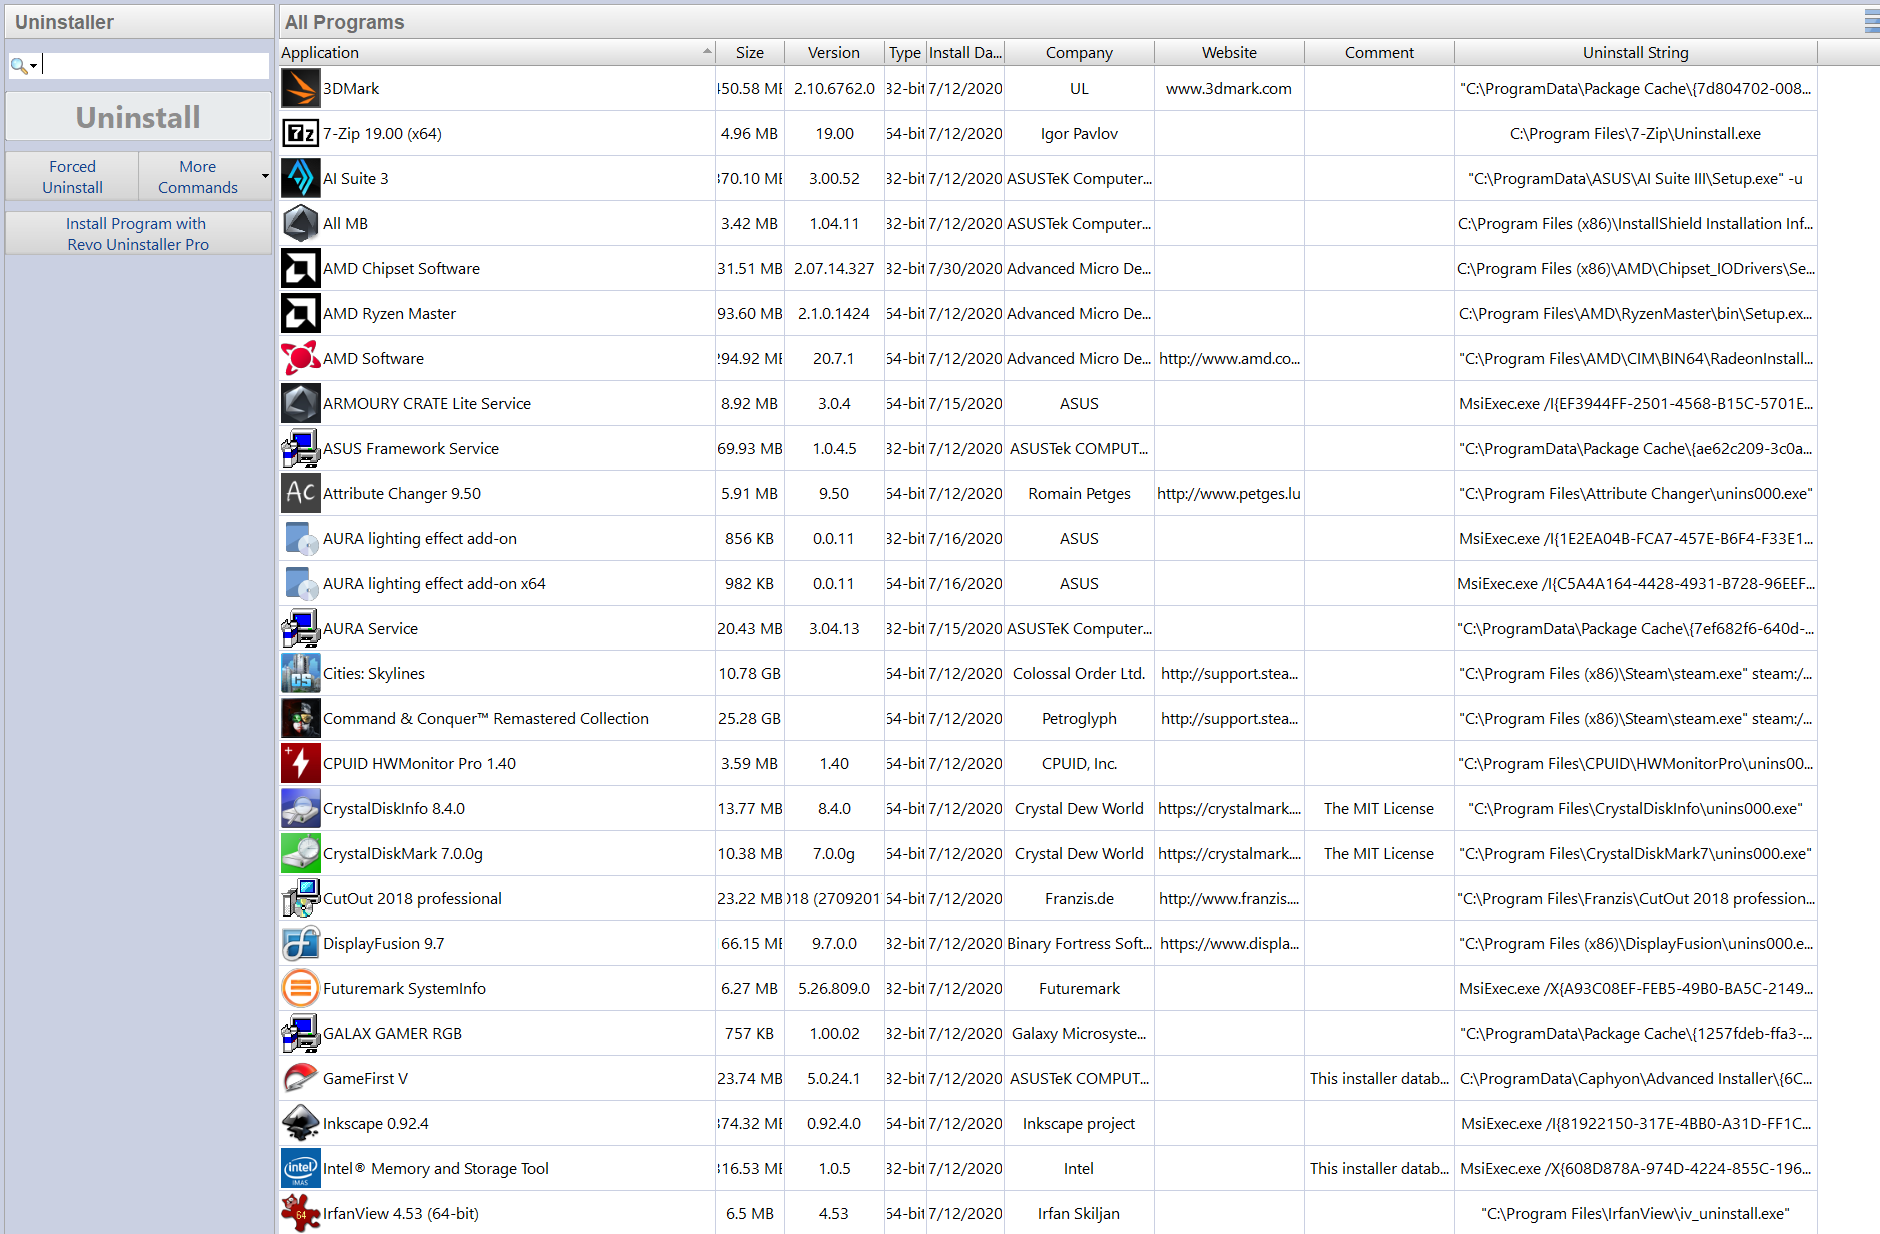Select the Colossal Order Ltd. company cell
The image size is (1880, 1234).
(1079, 673)
